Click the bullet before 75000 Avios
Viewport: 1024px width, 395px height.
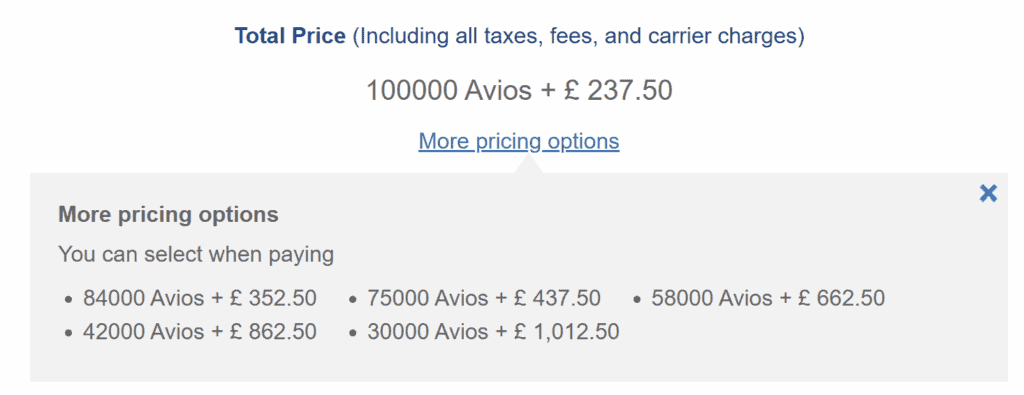click(x=353, y=300)
